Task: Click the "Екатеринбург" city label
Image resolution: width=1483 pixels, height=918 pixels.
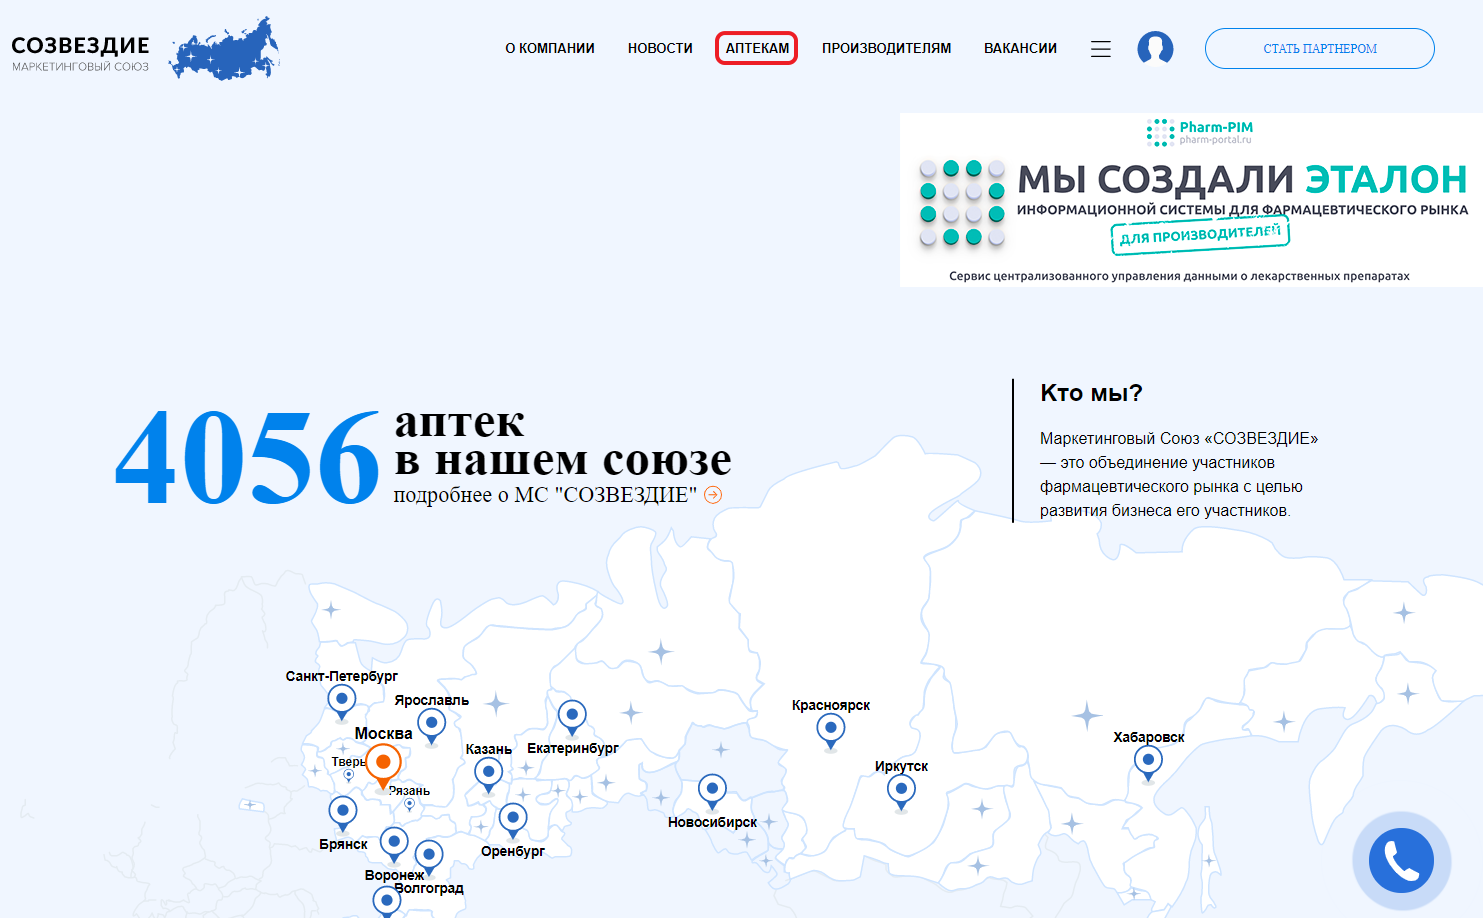Action: click(x=573, y=748)
